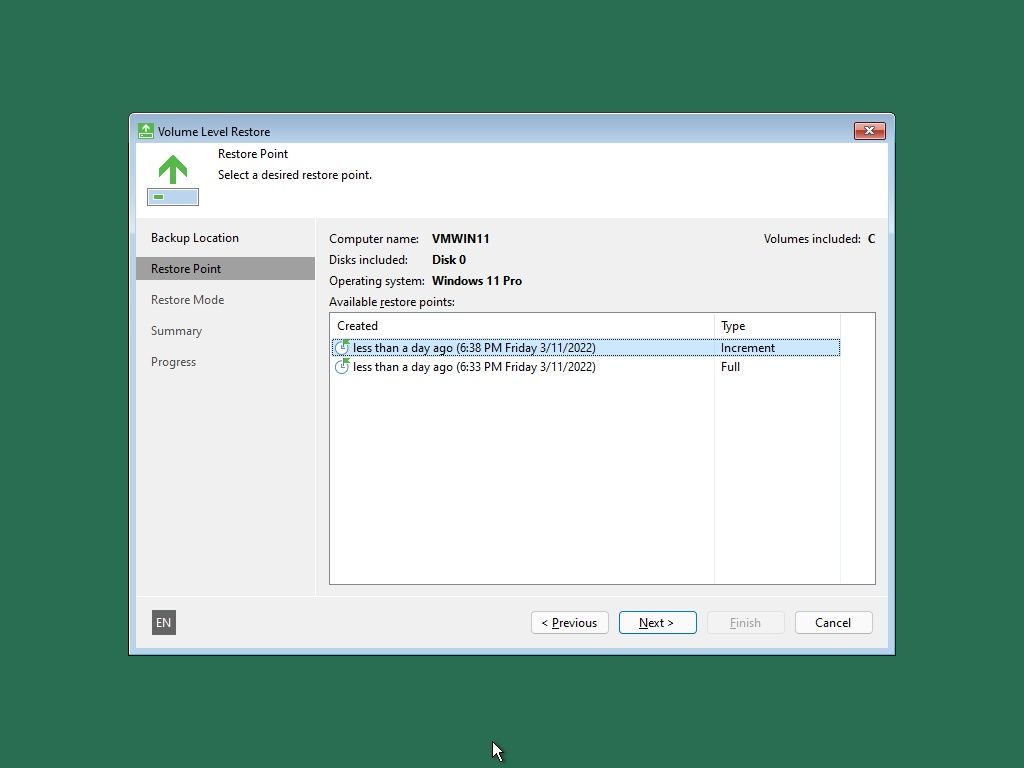Image resolution: width=1024 pixels, height=768 pixels.
Task: Close the Volume Level Restore window
Action: tap(869, 130)
